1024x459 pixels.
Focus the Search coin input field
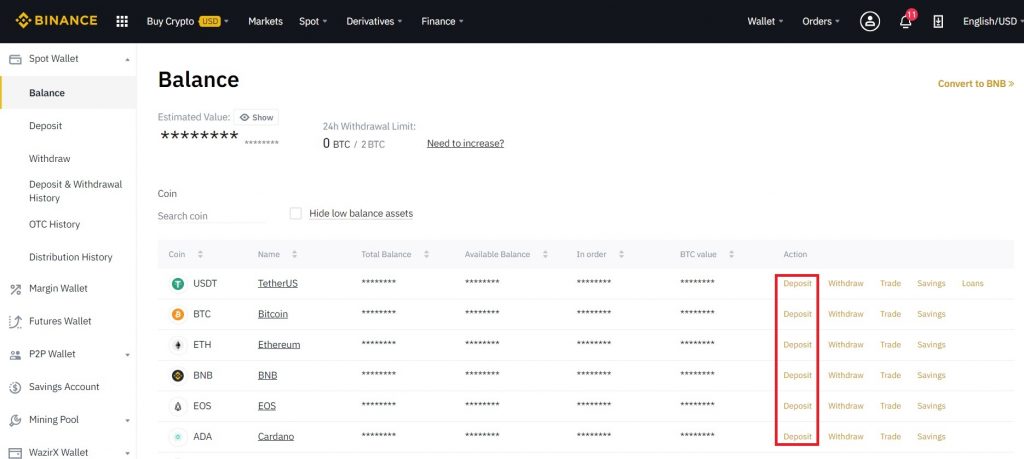point(212,216)
